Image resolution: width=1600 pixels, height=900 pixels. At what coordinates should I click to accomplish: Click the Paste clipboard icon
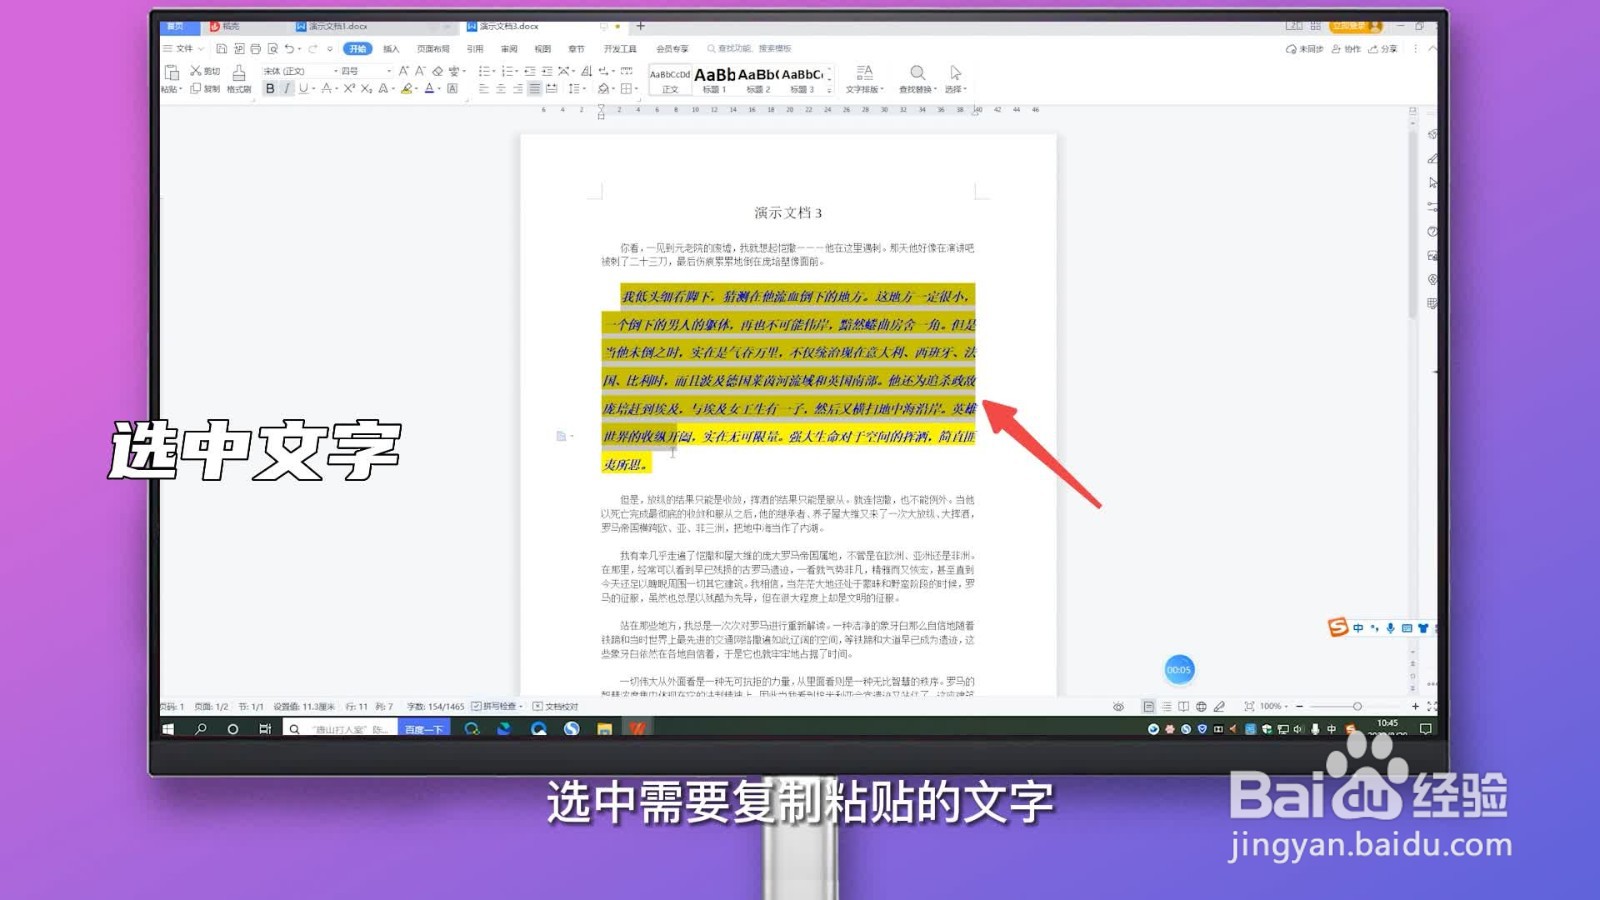coord(171,72)
